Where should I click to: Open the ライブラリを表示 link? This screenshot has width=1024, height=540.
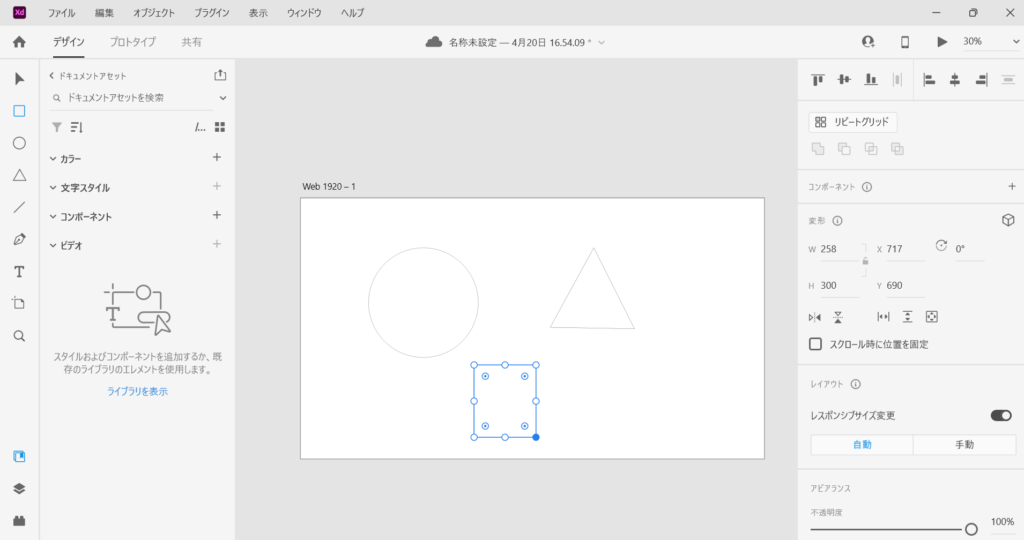137,392
